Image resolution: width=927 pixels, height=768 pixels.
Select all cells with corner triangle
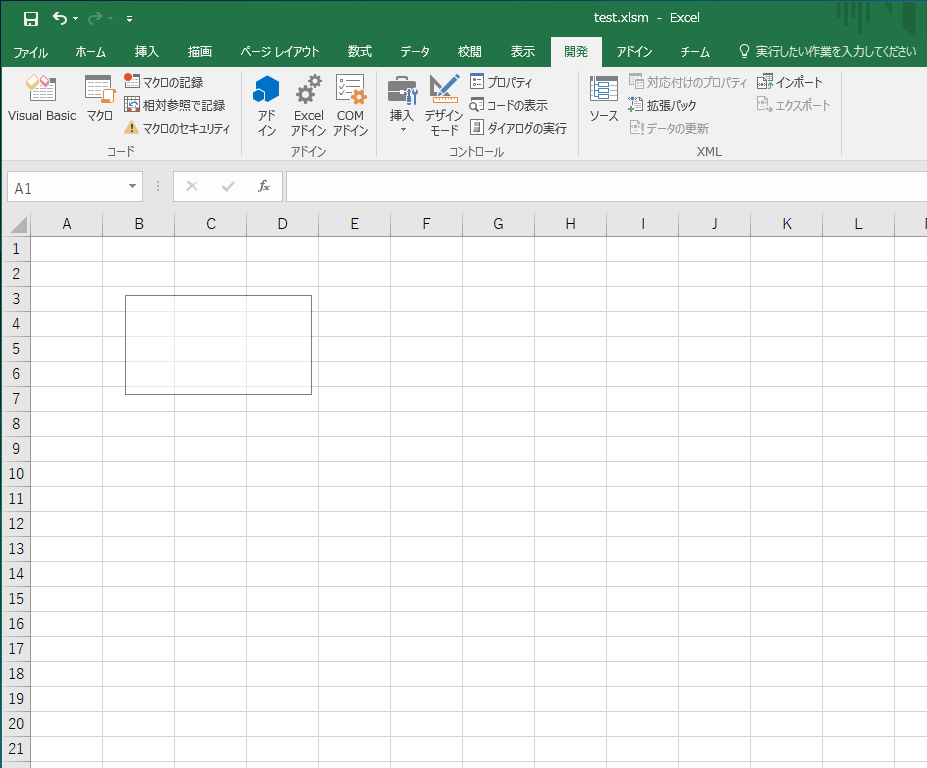(17, 224)
